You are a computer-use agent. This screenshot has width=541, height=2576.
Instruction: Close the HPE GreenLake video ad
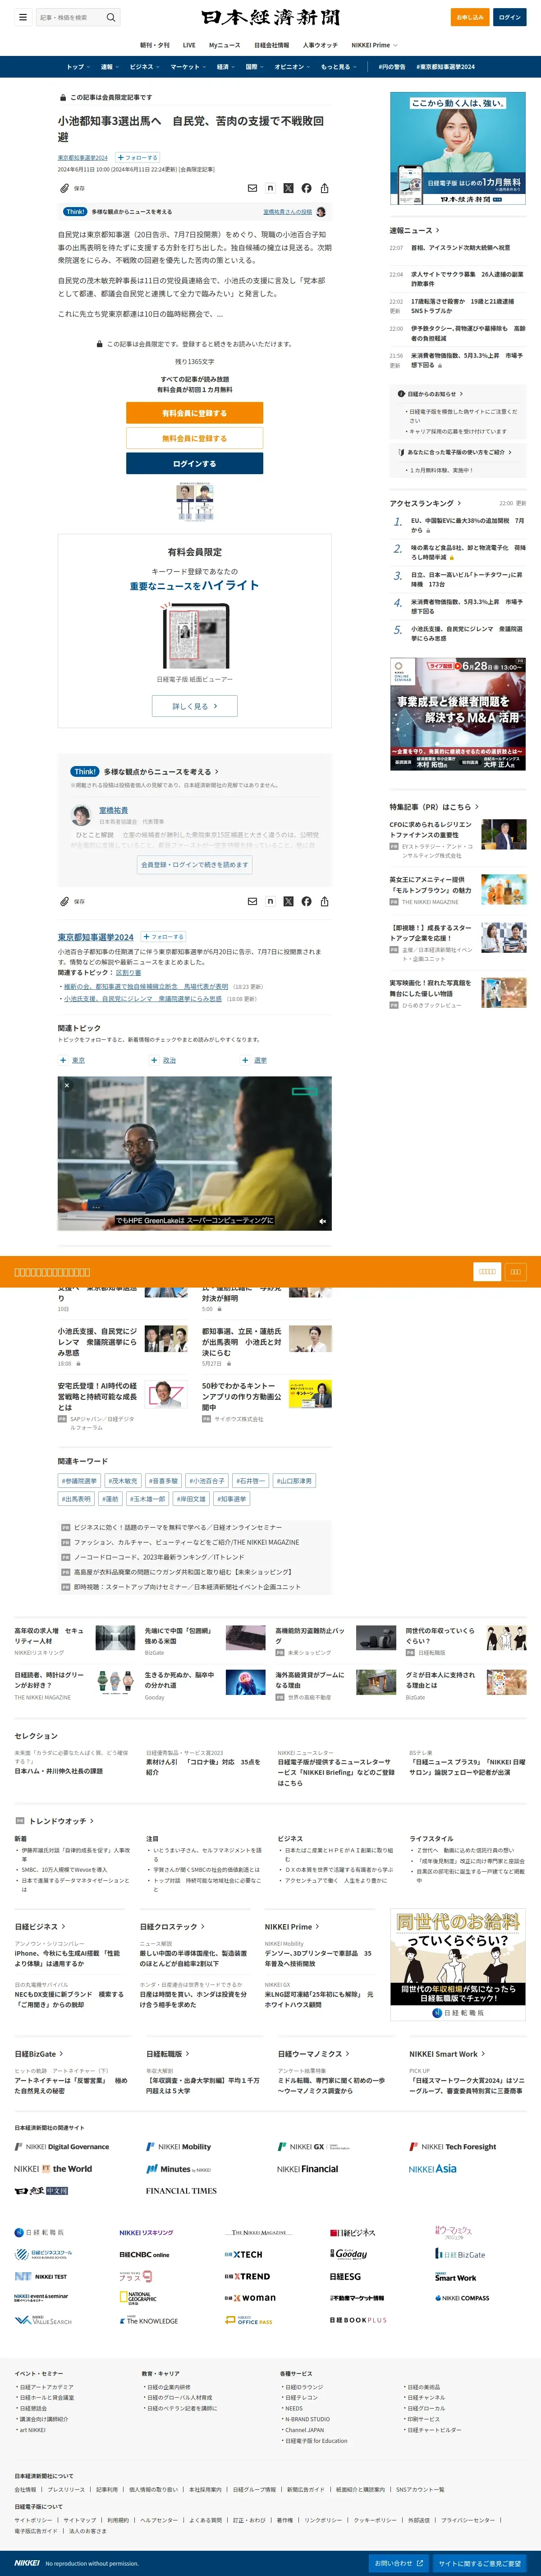(x=67, y=1085)
